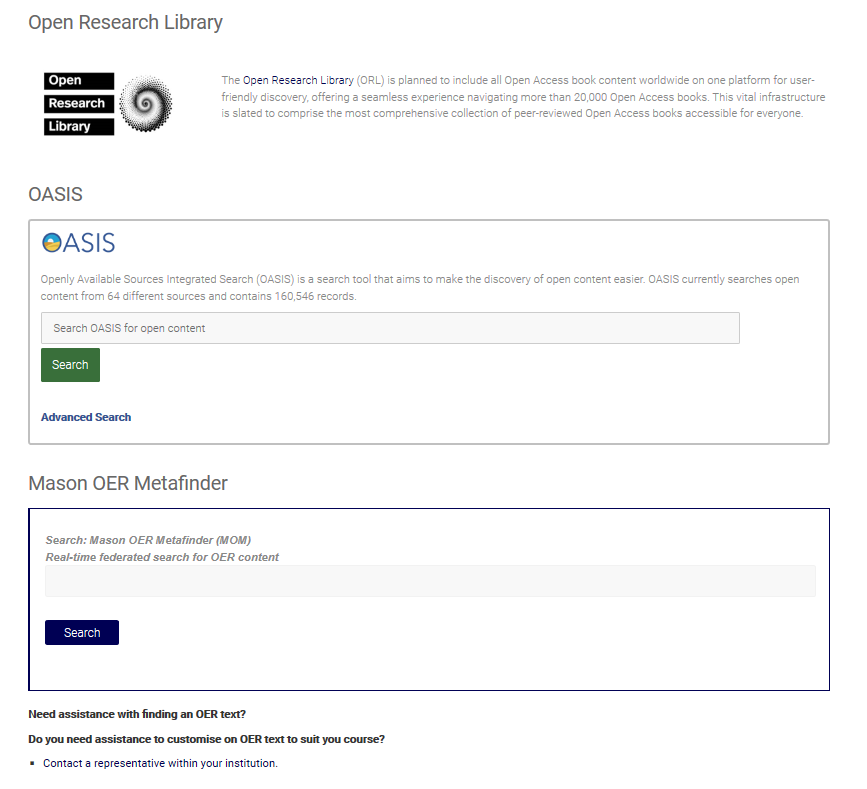
Task: Click the Mason OER Metafinder heading
Action: pyautogui.click(x=128, y=483)
